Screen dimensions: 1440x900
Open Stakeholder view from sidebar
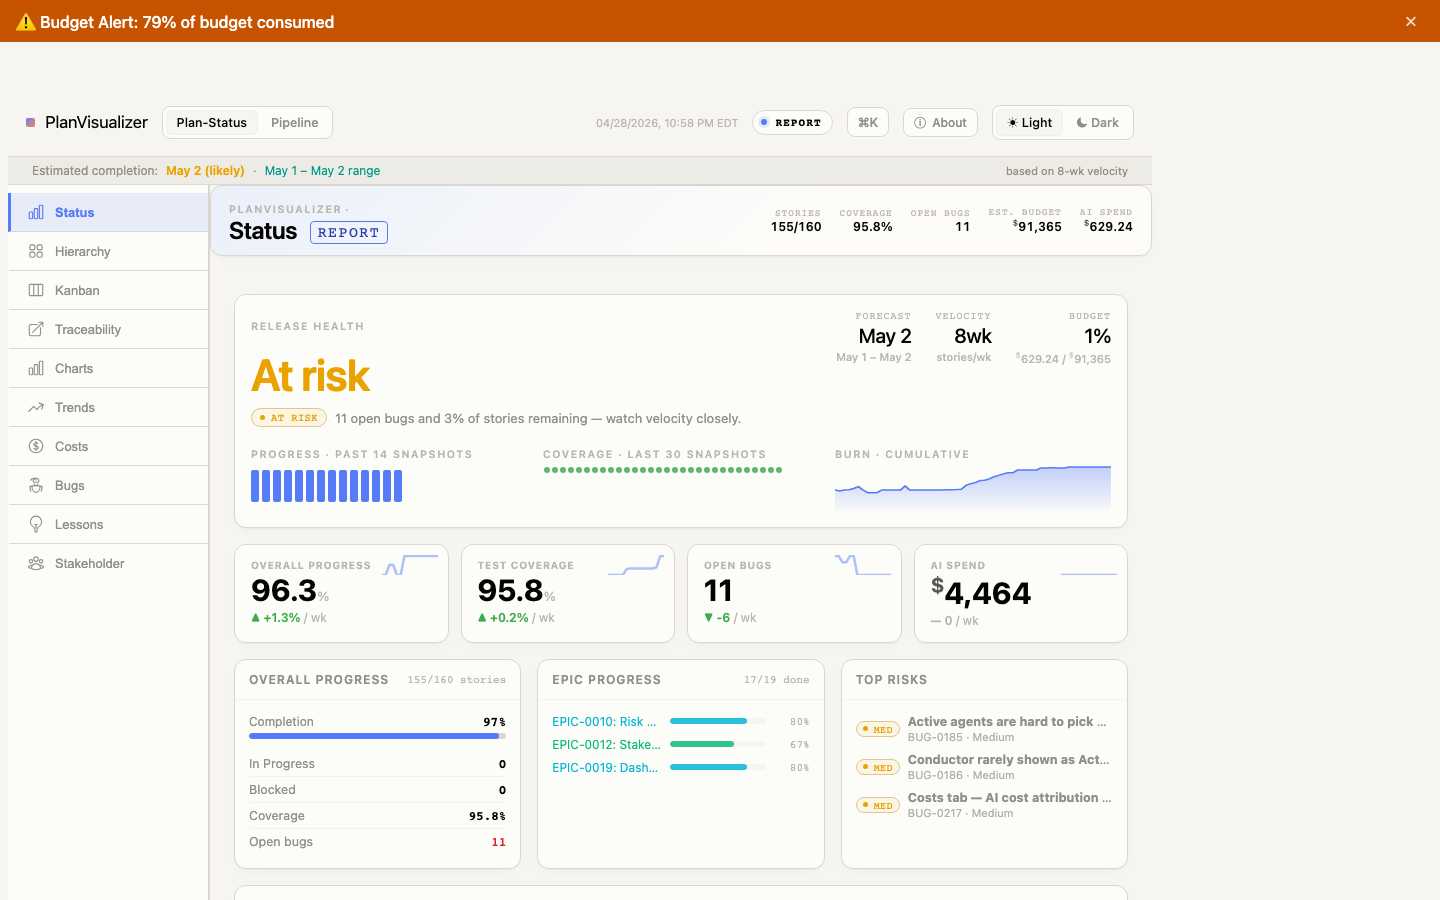coord(108,563)
